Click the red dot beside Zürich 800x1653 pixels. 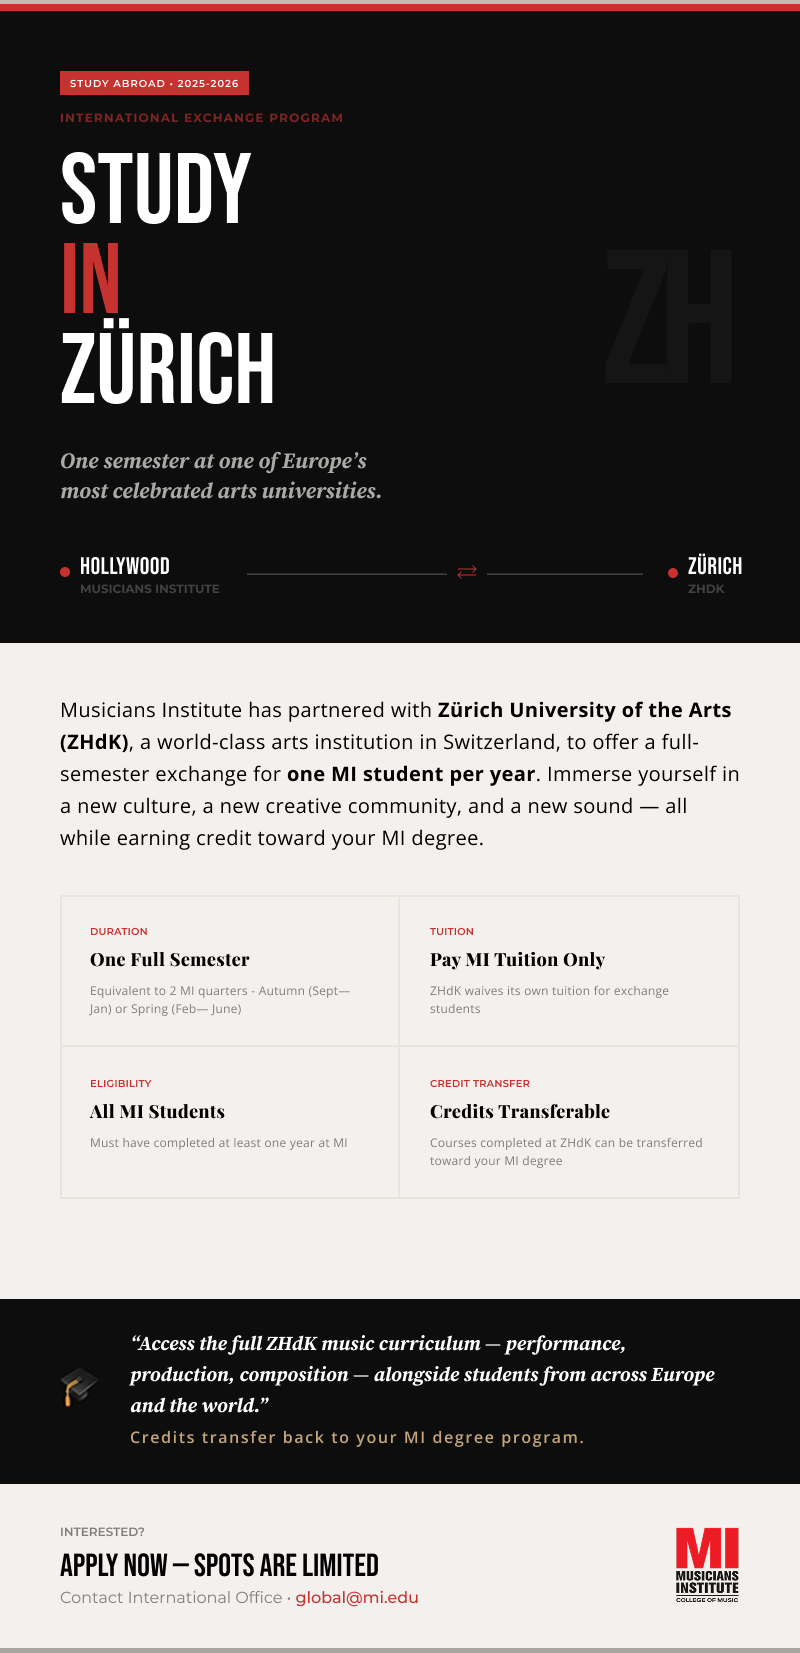[x=673, y=573]
